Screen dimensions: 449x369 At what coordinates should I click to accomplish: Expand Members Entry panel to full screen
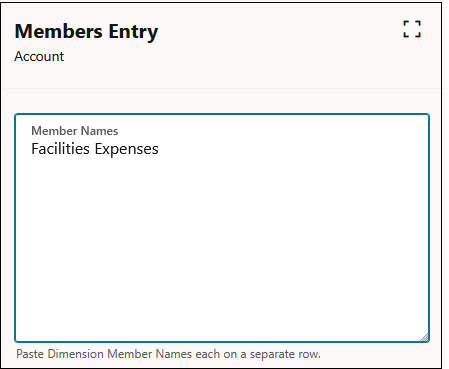pos(412,29)
